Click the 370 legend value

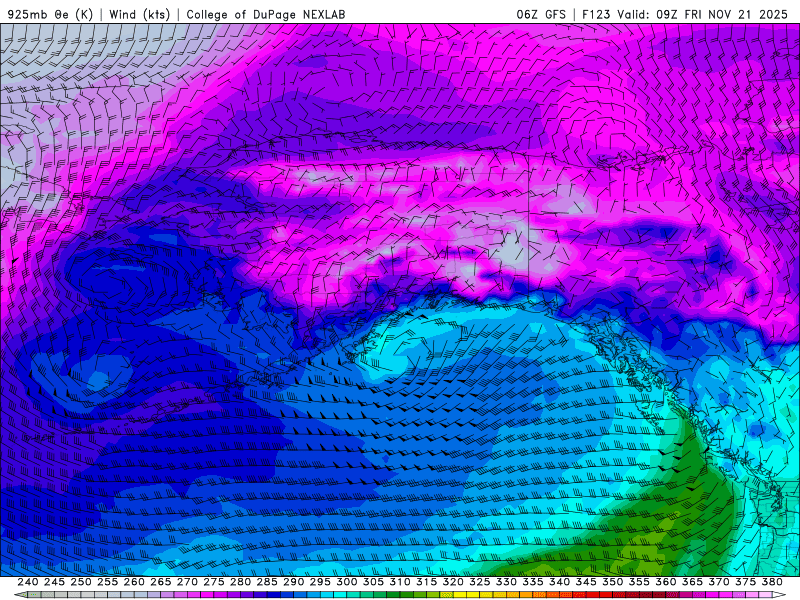[x=719, y=582]
